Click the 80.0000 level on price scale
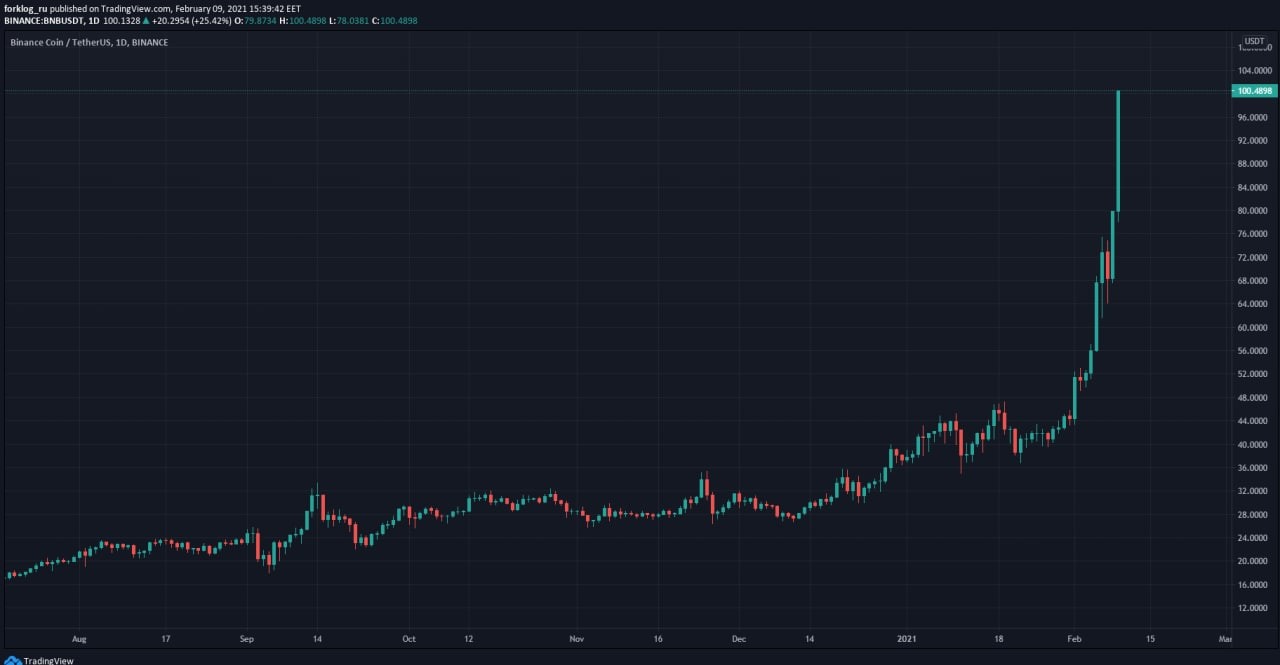The width and height of the screenshot is (1280, 665). click(x=1254, y=211)
